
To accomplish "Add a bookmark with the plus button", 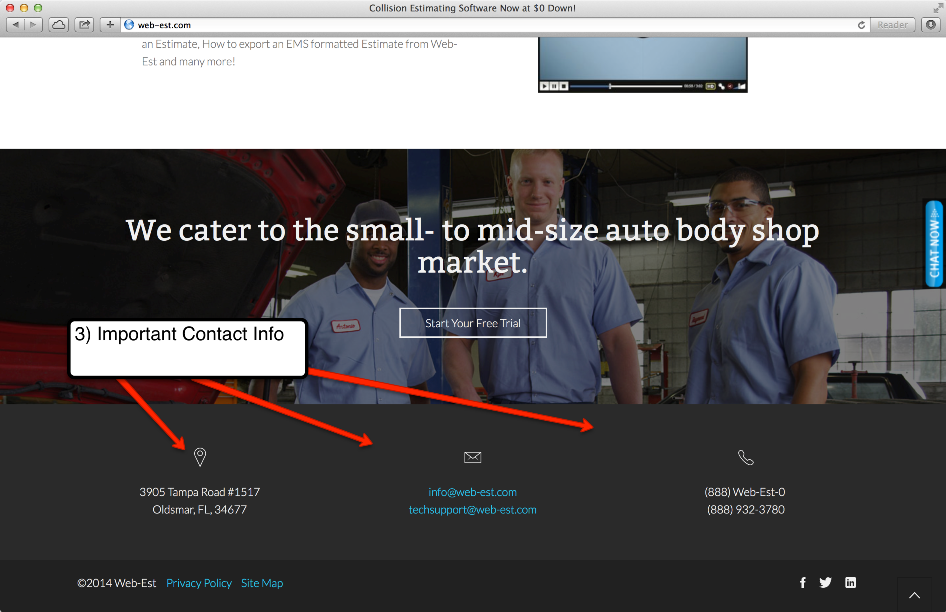I will (x=110, y=25).
